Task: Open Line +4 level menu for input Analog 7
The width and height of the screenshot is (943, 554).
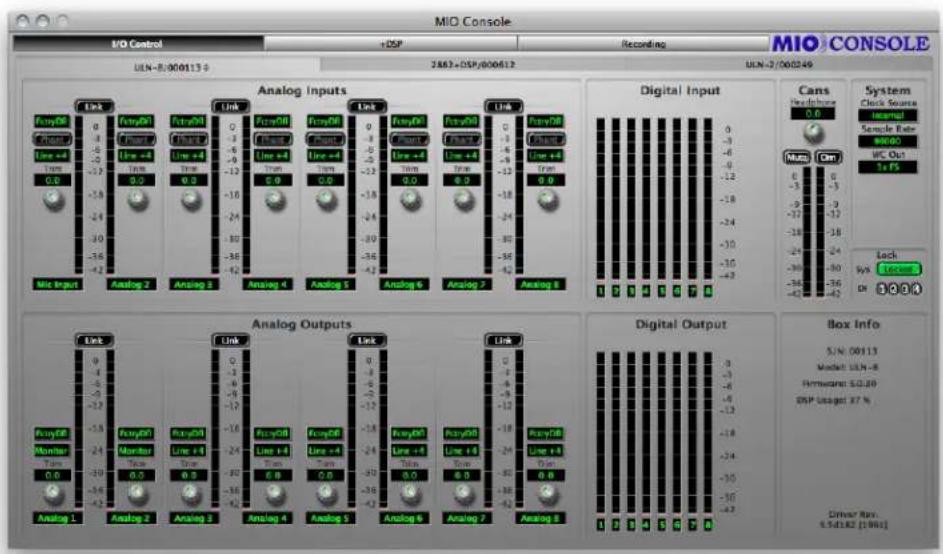Action: pyautogui.click(x=461, y=156)
